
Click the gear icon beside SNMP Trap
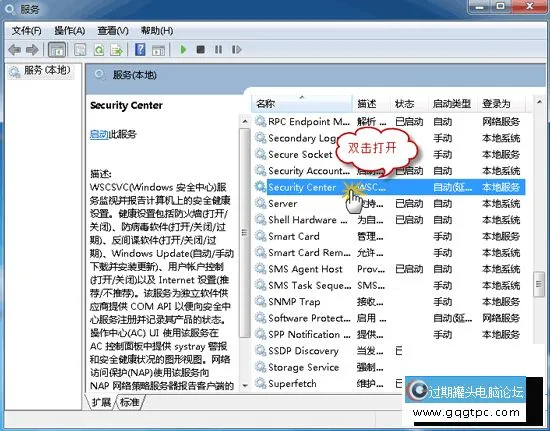pyautogui.click(x=260, y=301)
